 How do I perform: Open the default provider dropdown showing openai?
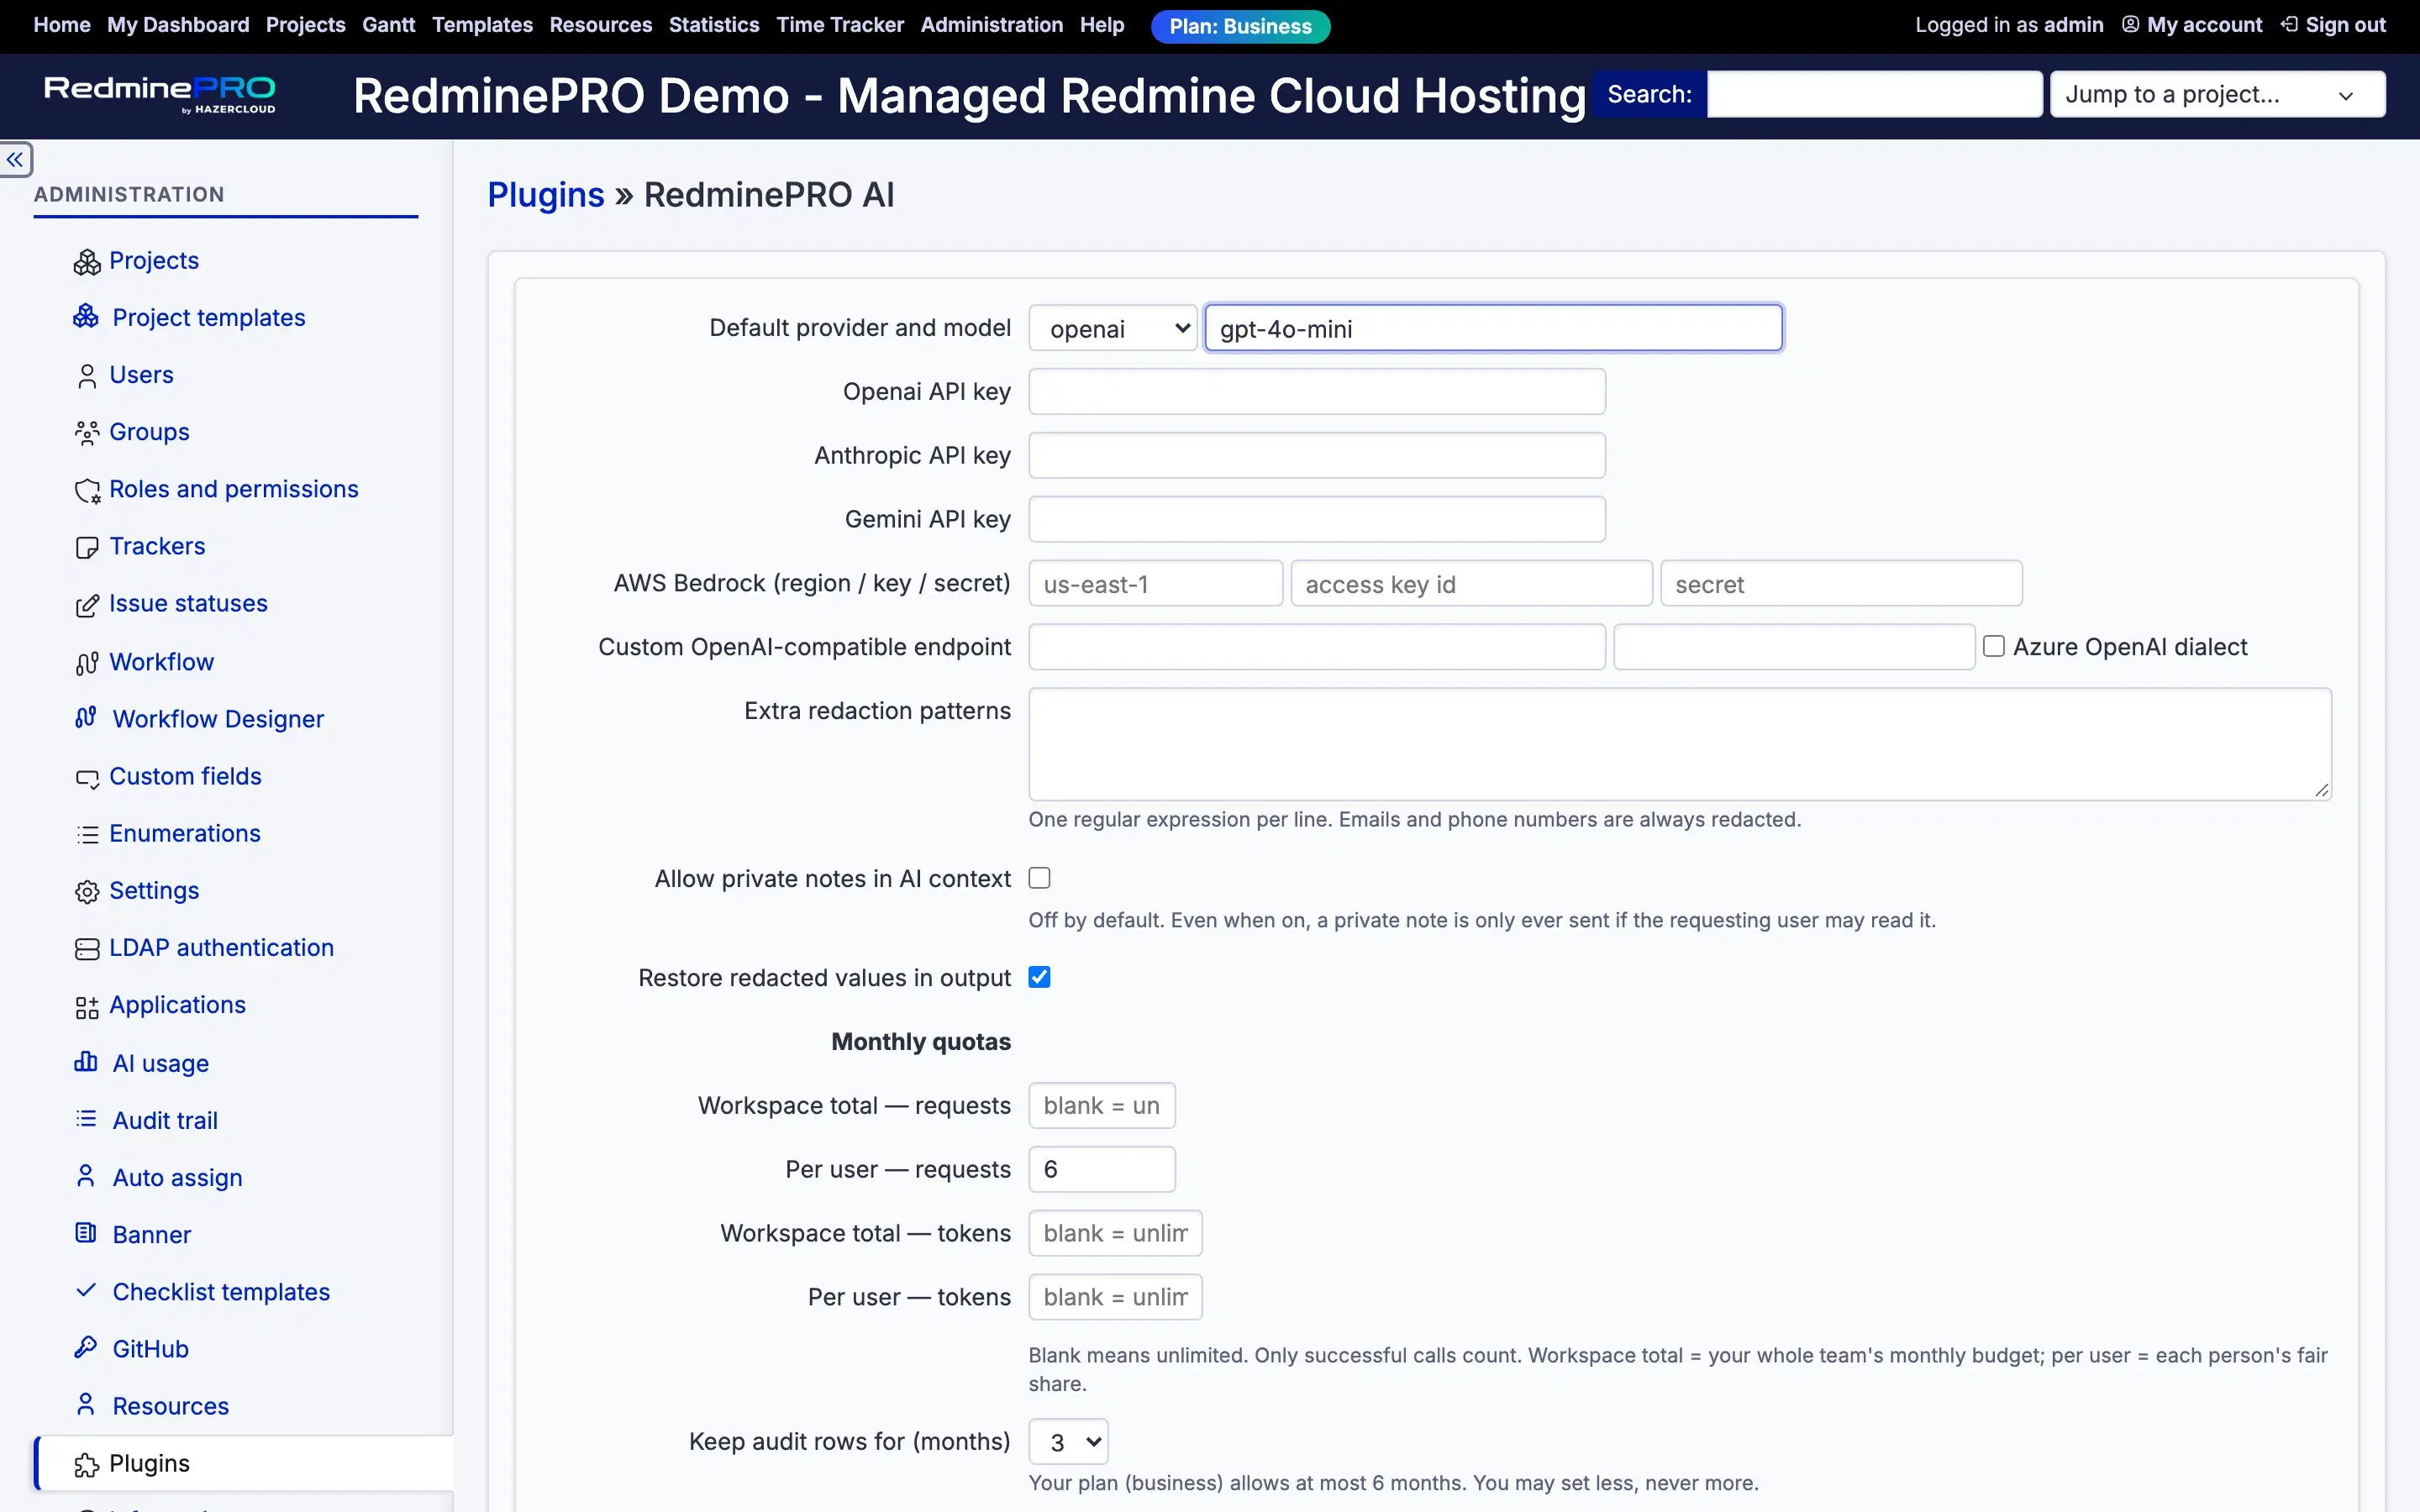pos(1112,328)
